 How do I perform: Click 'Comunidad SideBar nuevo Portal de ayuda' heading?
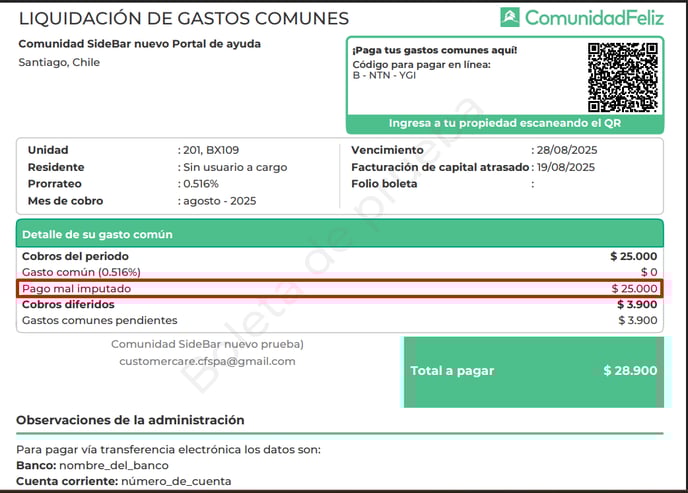[140, 44]
